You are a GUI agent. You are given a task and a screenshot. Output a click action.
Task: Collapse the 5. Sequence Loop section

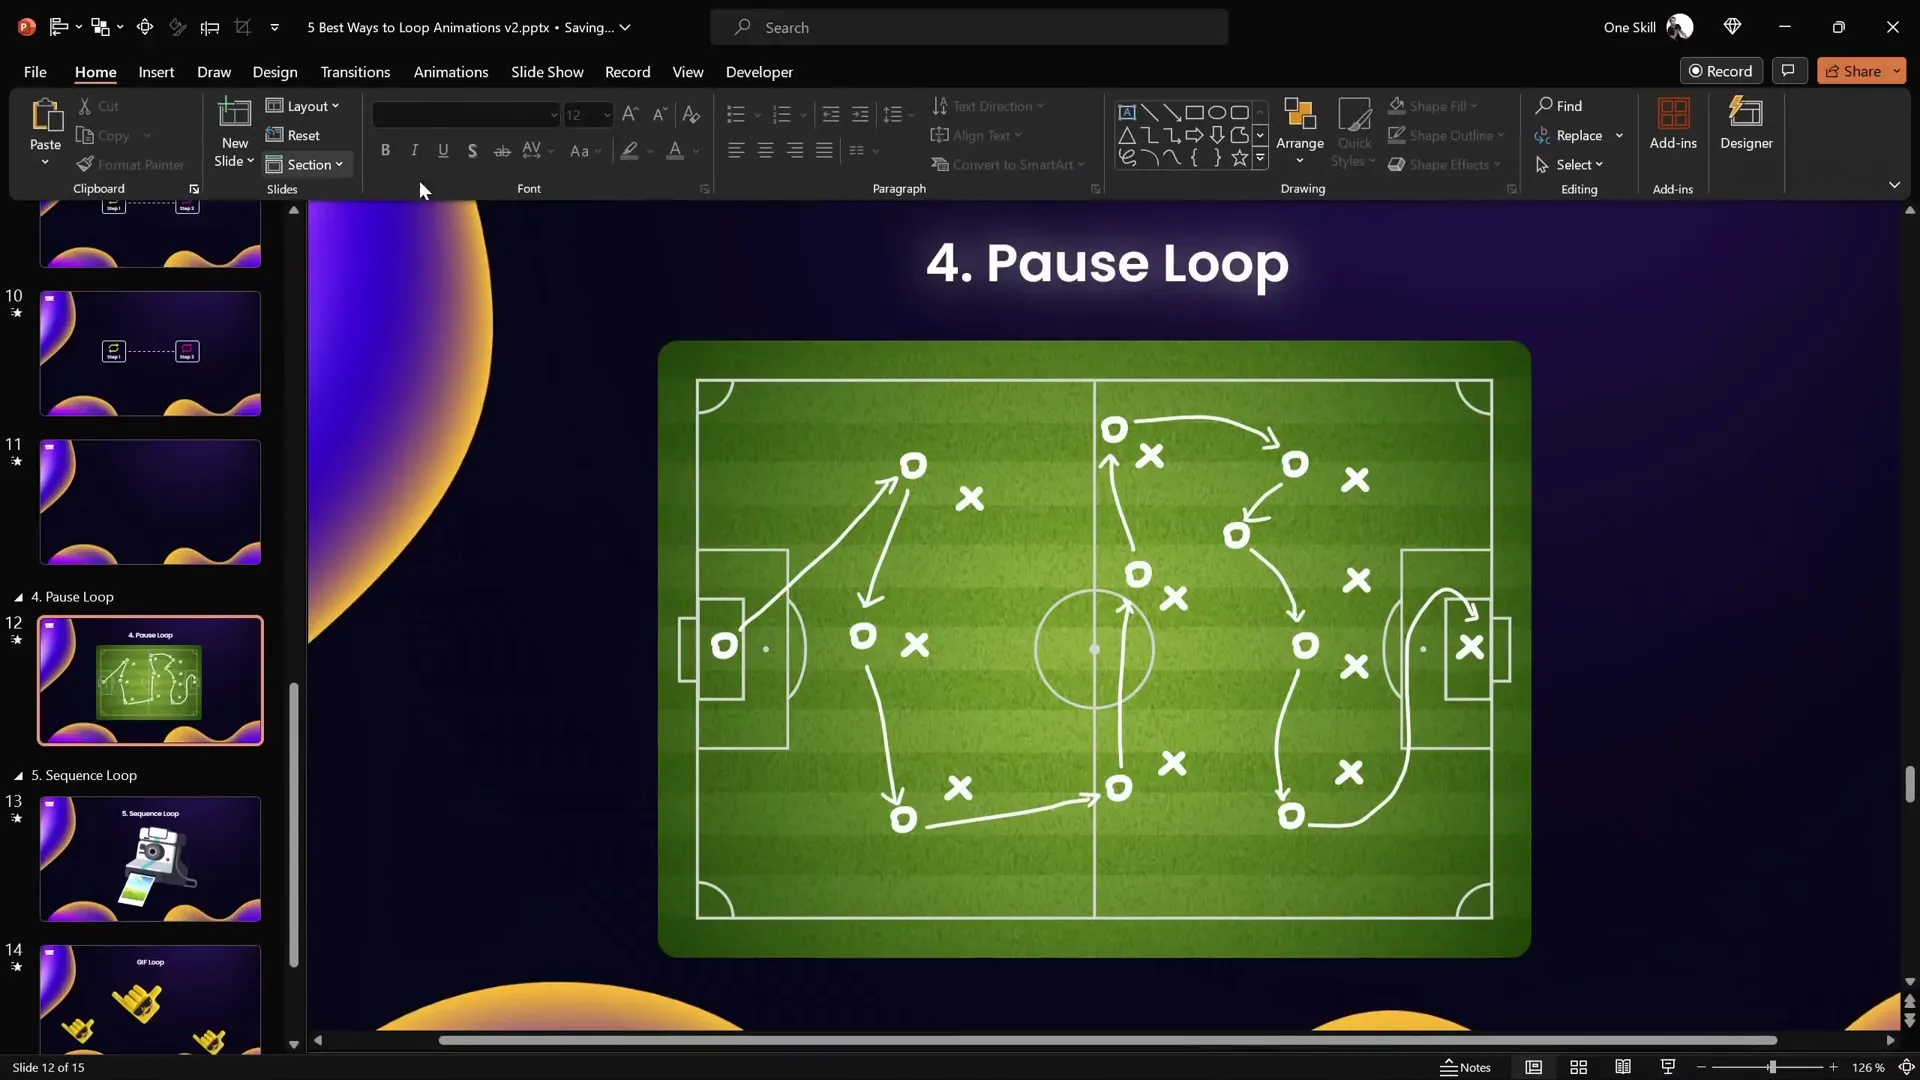pyautogui.click(x=18, y=776)
